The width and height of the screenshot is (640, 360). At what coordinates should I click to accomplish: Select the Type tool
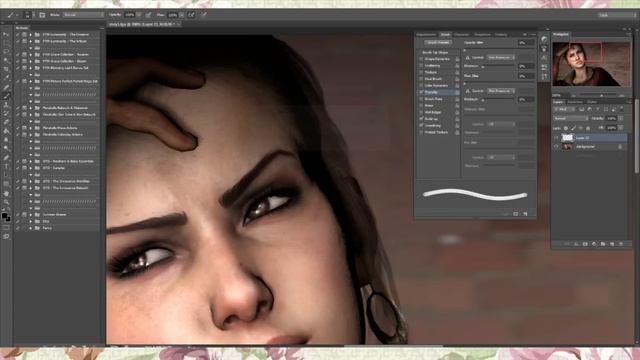coord(6,166)
